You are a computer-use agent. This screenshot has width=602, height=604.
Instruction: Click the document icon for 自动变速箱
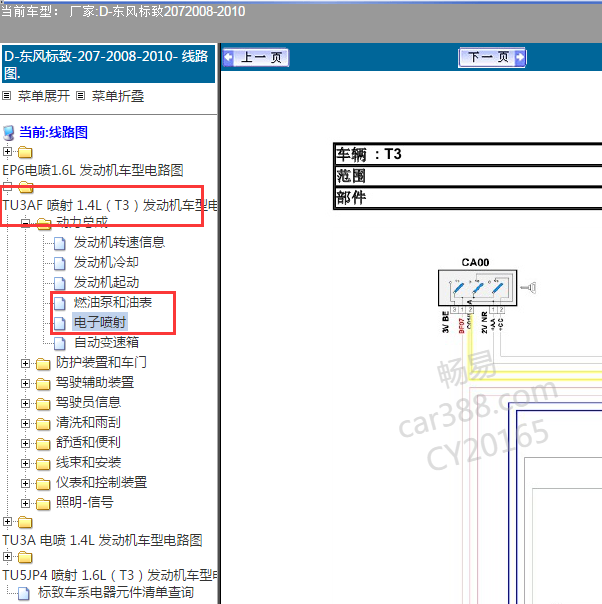click(x=60, y=343)
